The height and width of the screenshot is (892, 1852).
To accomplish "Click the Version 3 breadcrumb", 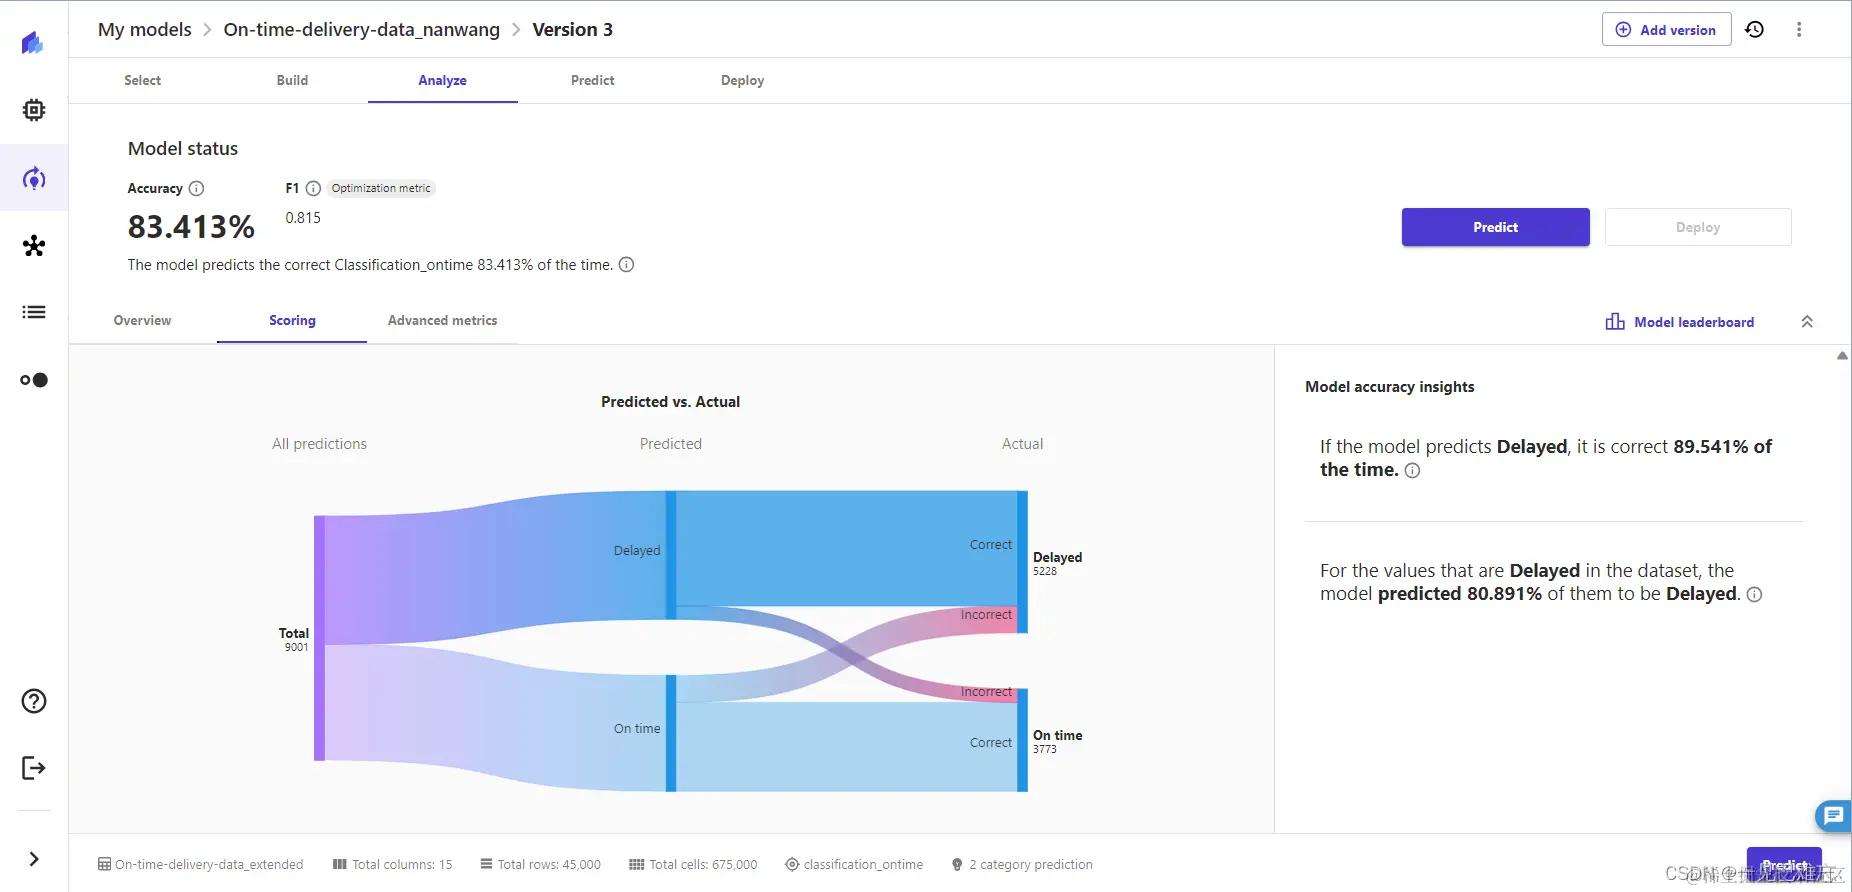I will coord(572,29).
